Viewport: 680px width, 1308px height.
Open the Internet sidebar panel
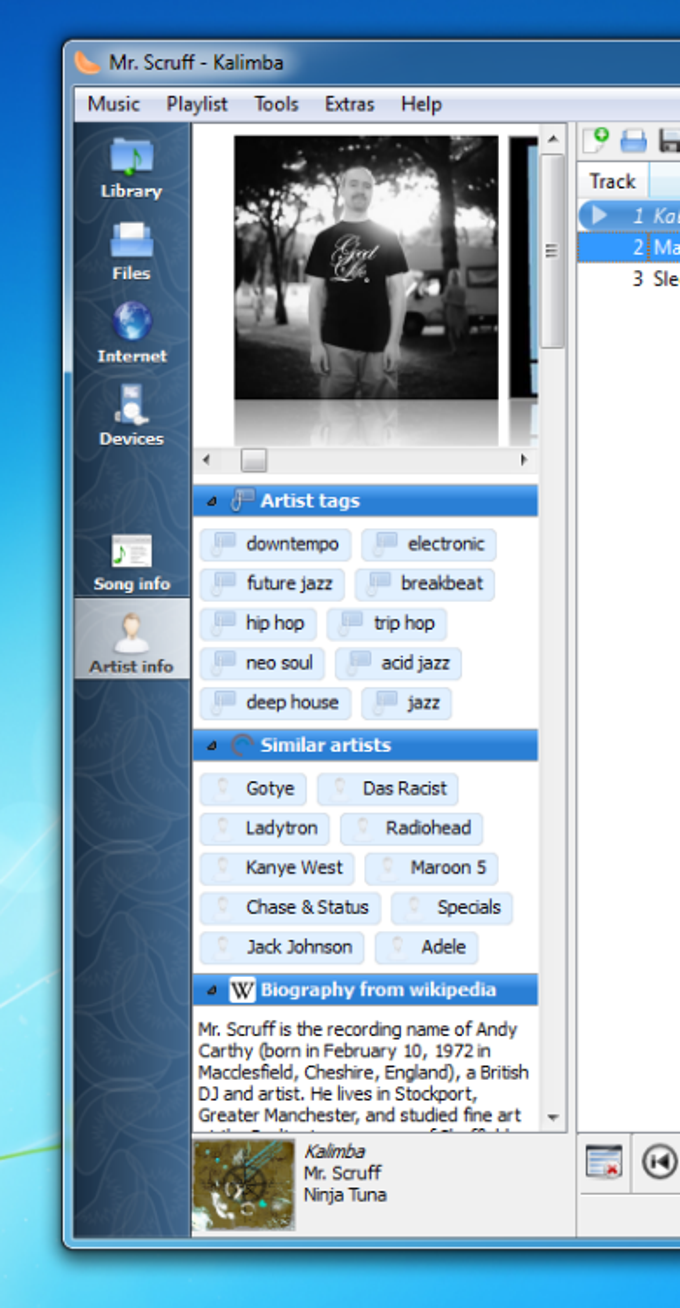131,333
